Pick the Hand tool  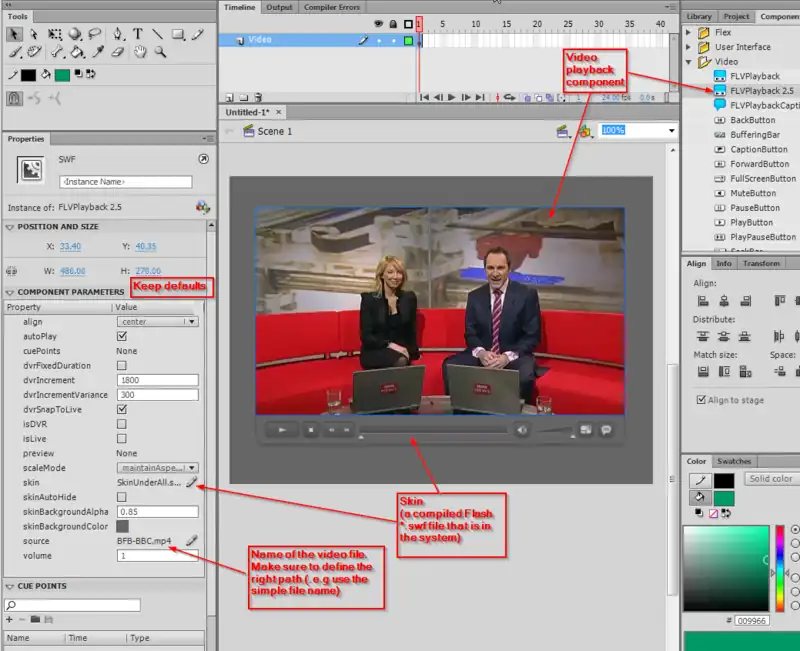138,52
